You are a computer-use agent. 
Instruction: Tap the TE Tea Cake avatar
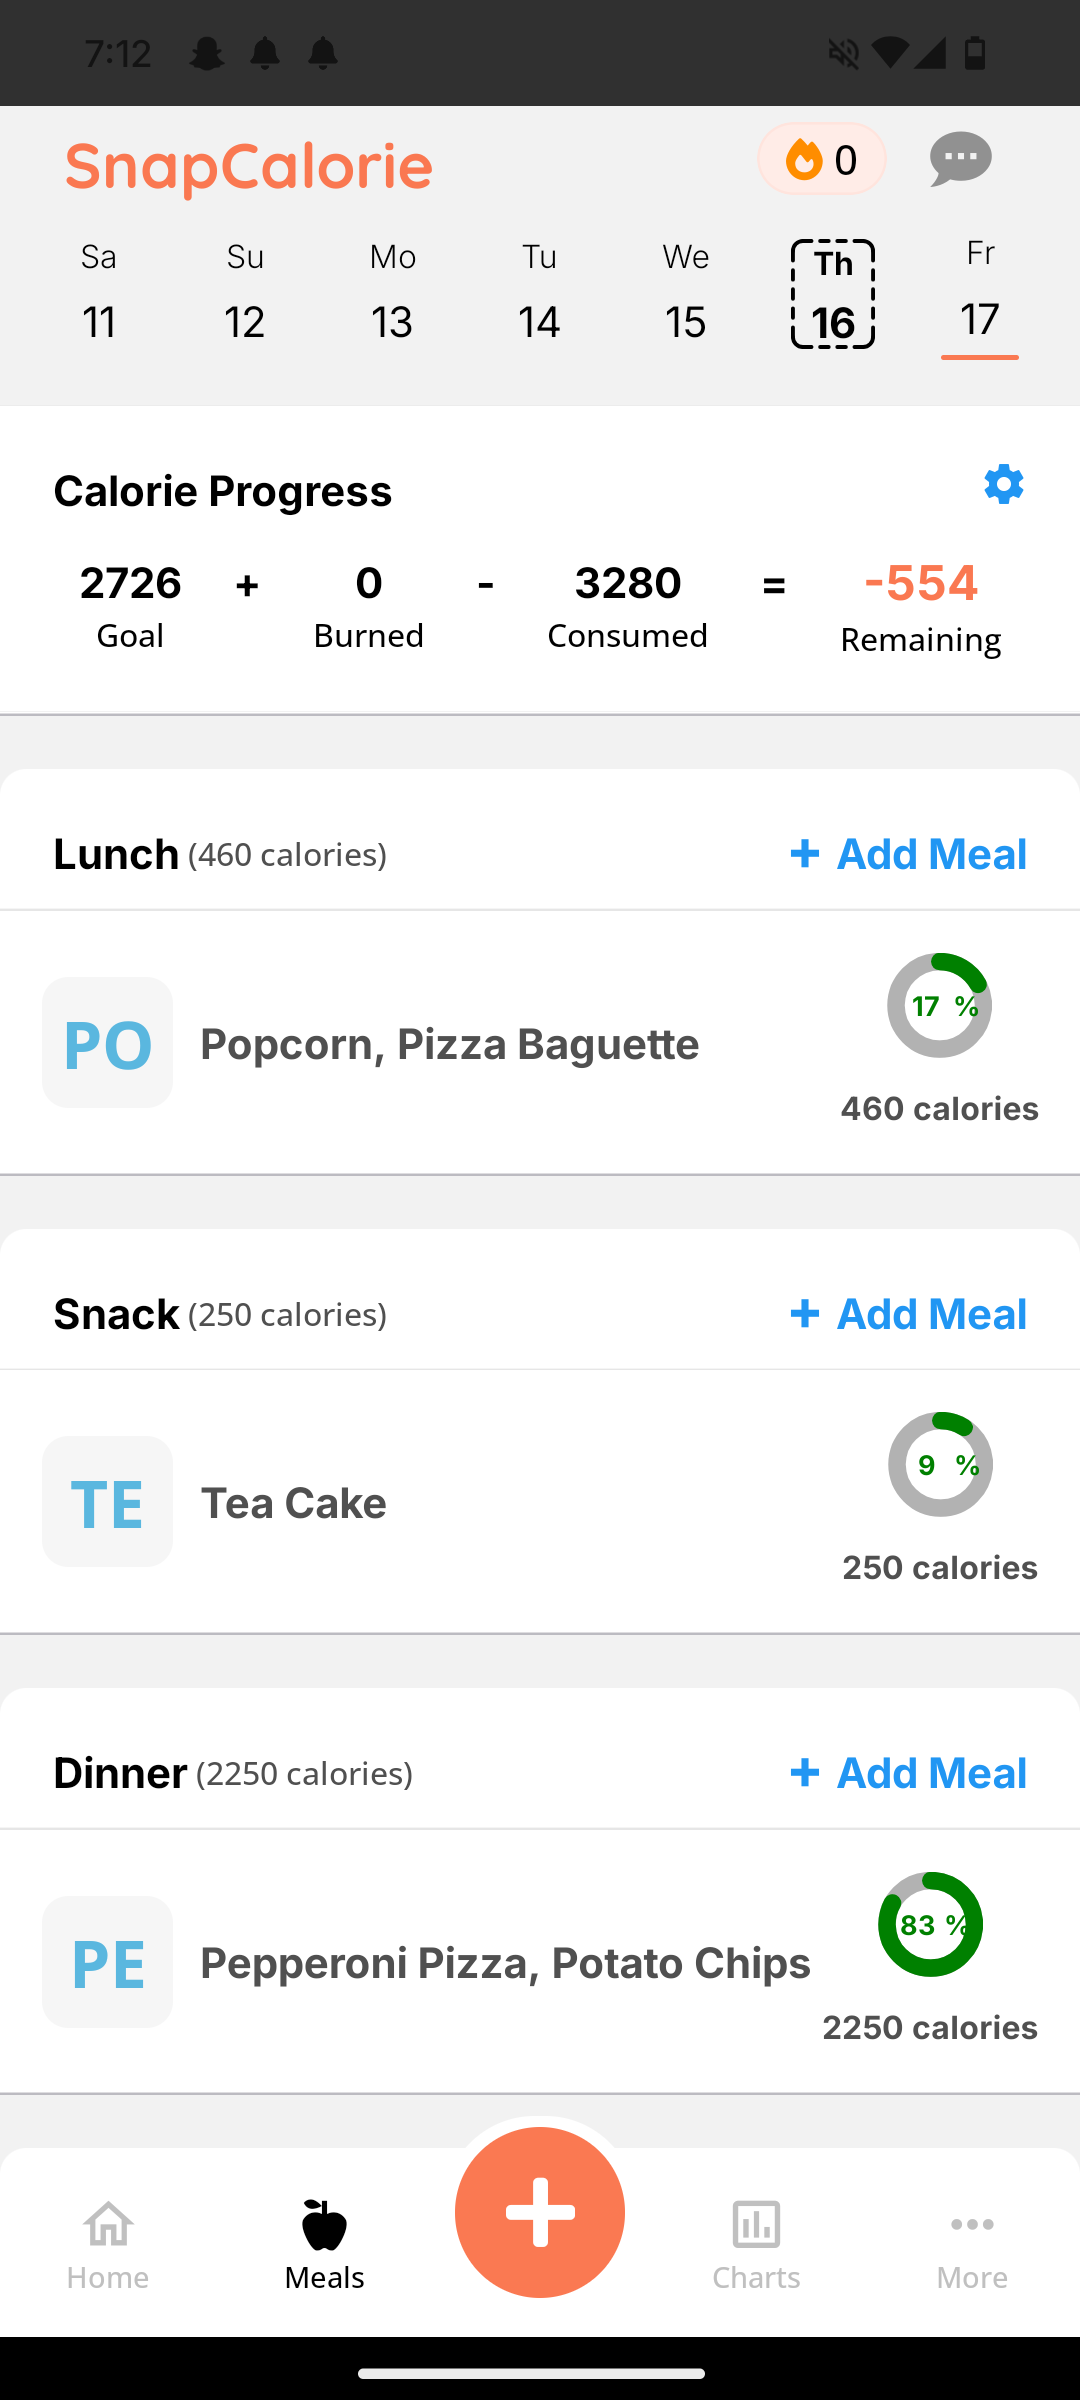(x=107, y=1502)
